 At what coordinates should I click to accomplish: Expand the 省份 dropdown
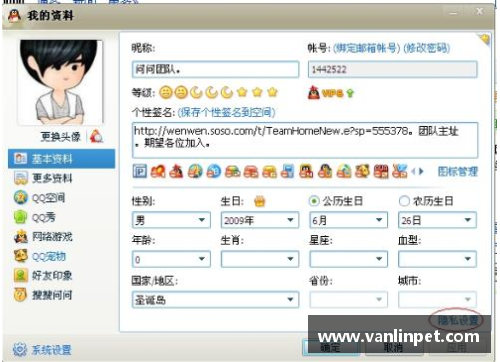tap(349, 300)
